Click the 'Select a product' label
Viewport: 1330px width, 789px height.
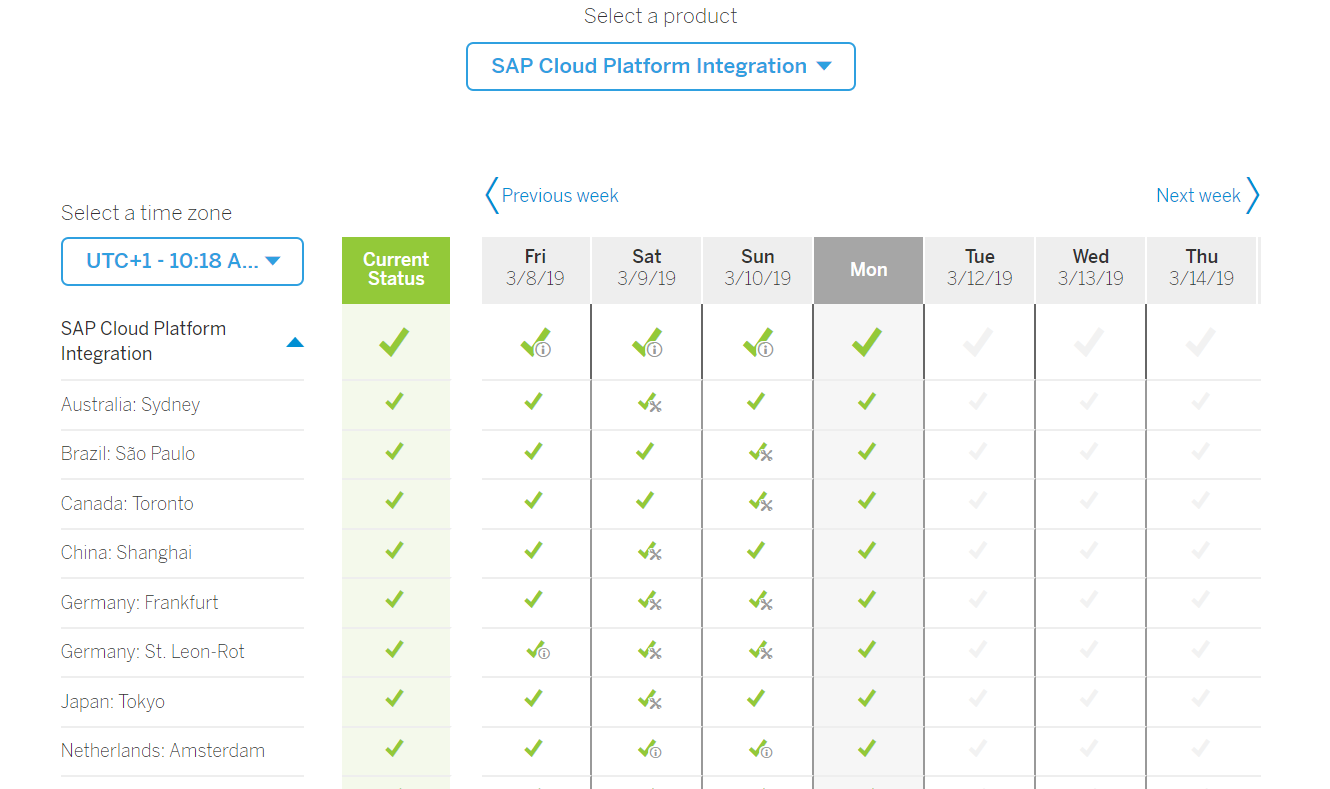661,16
